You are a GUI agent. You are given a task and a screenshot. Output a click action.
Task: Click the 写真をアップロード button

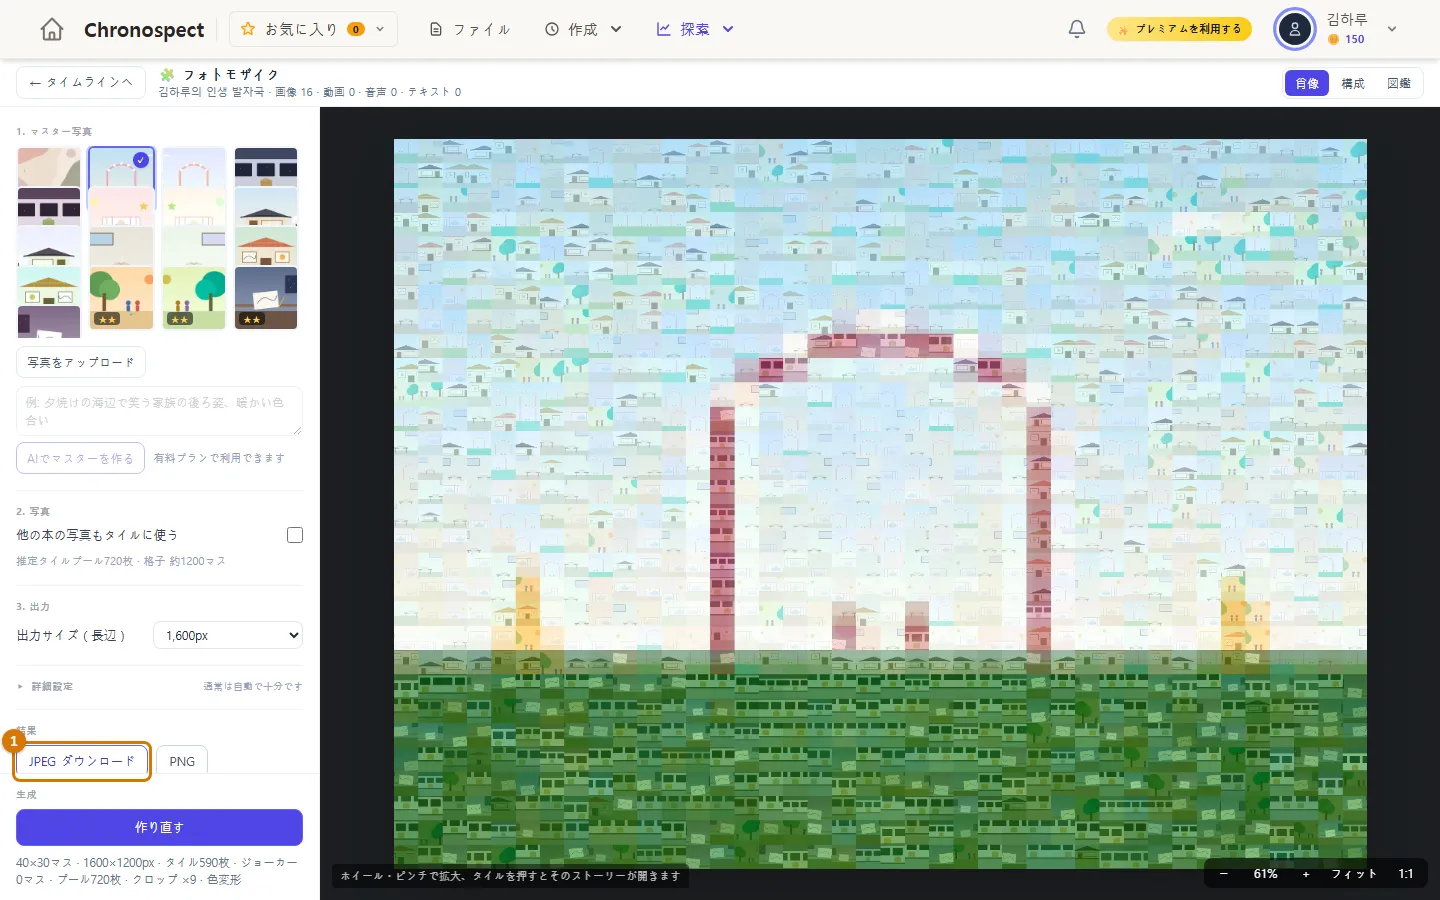[x=81, y=362]
